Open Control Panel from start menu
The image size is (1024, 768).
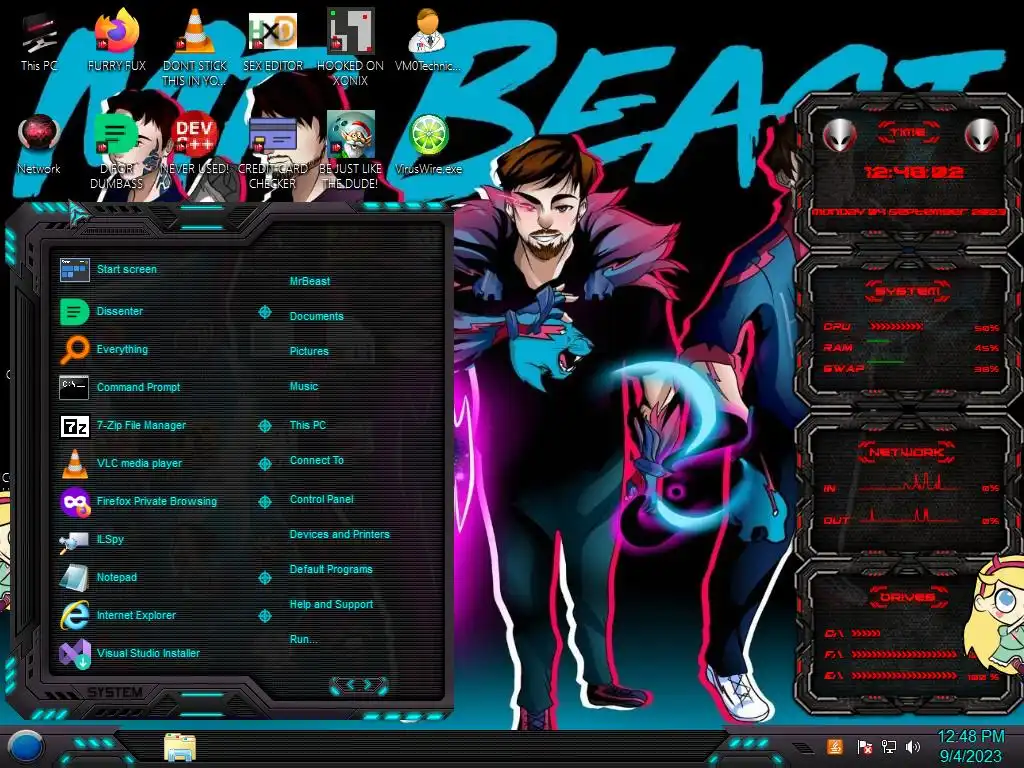(x=321, y=500)
